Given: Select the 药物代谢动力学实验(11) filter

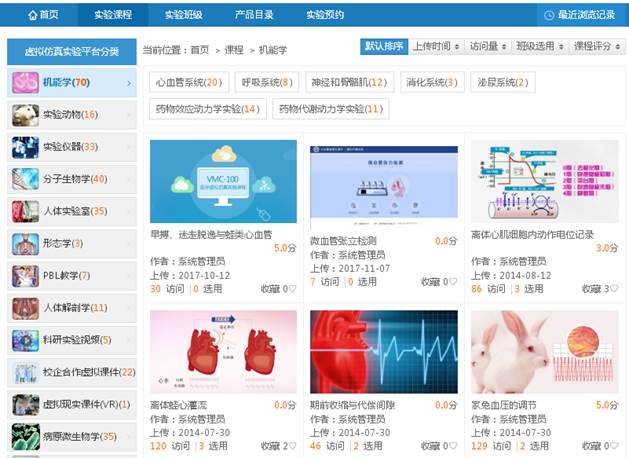Looking at the screenshot, I should pos(330,108).
